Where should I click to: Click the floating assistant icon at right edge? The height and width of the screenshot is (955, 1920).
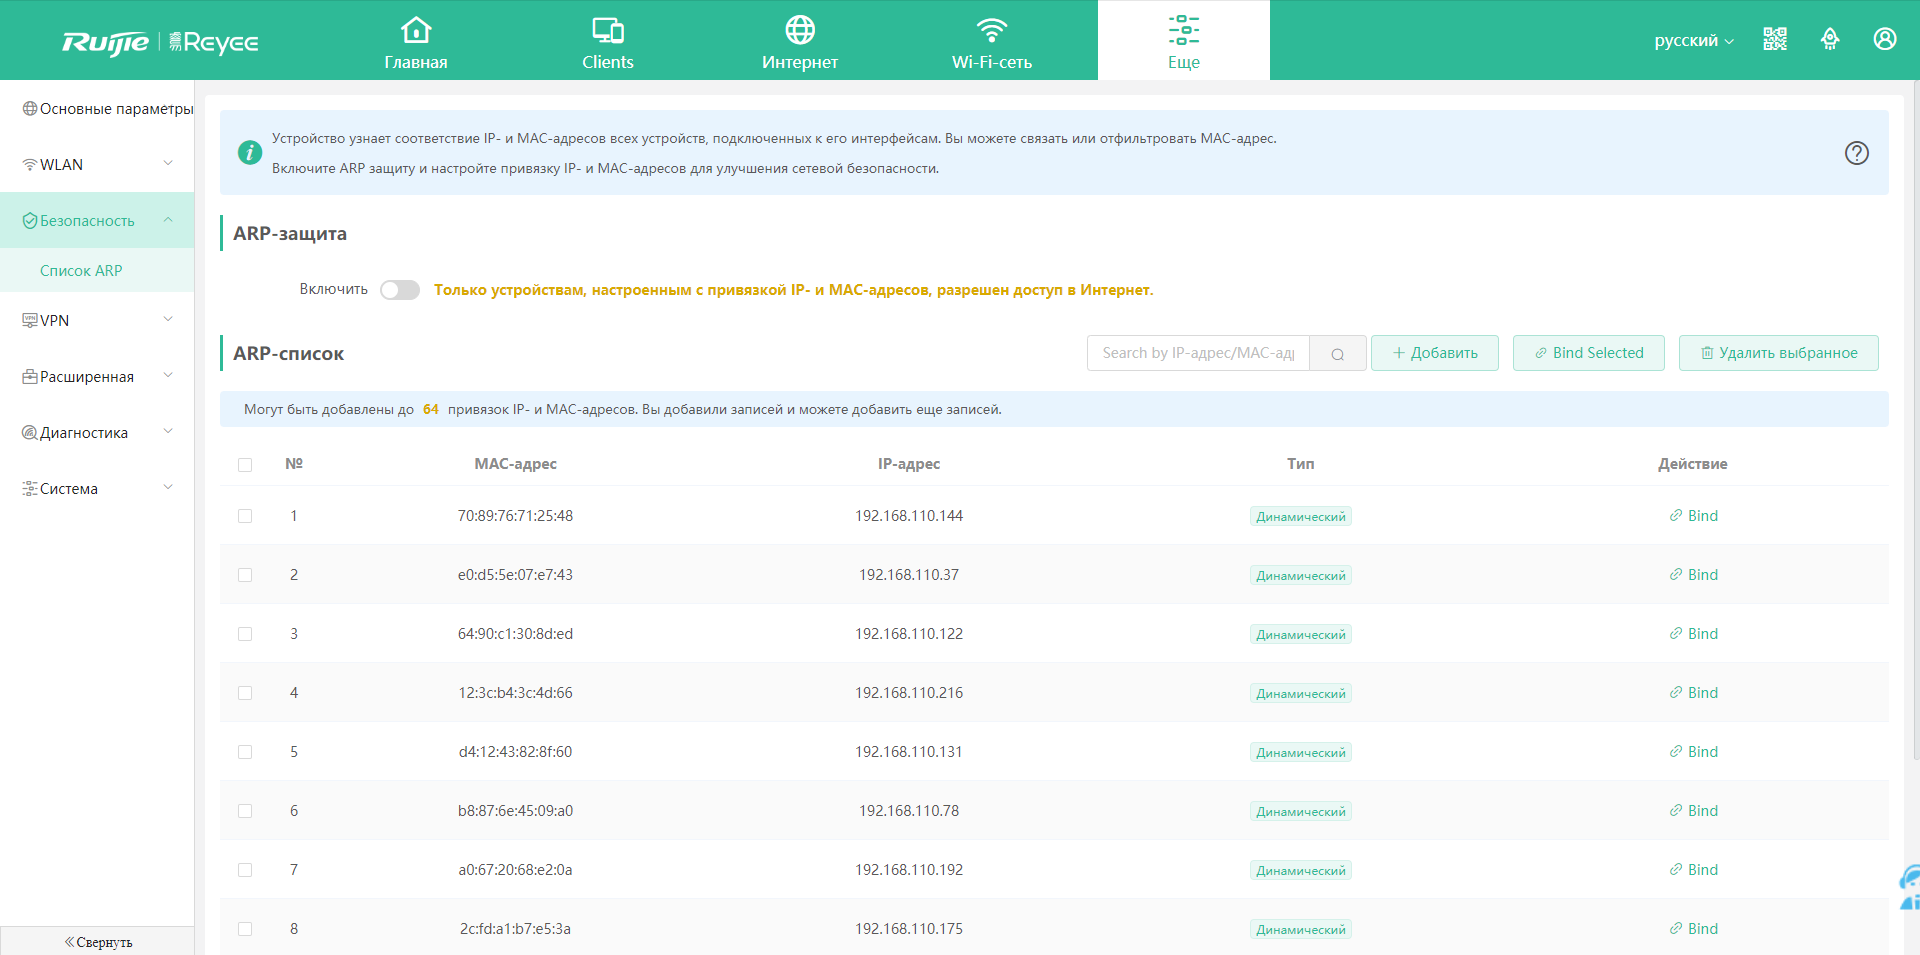click(x=1909, y=888)
